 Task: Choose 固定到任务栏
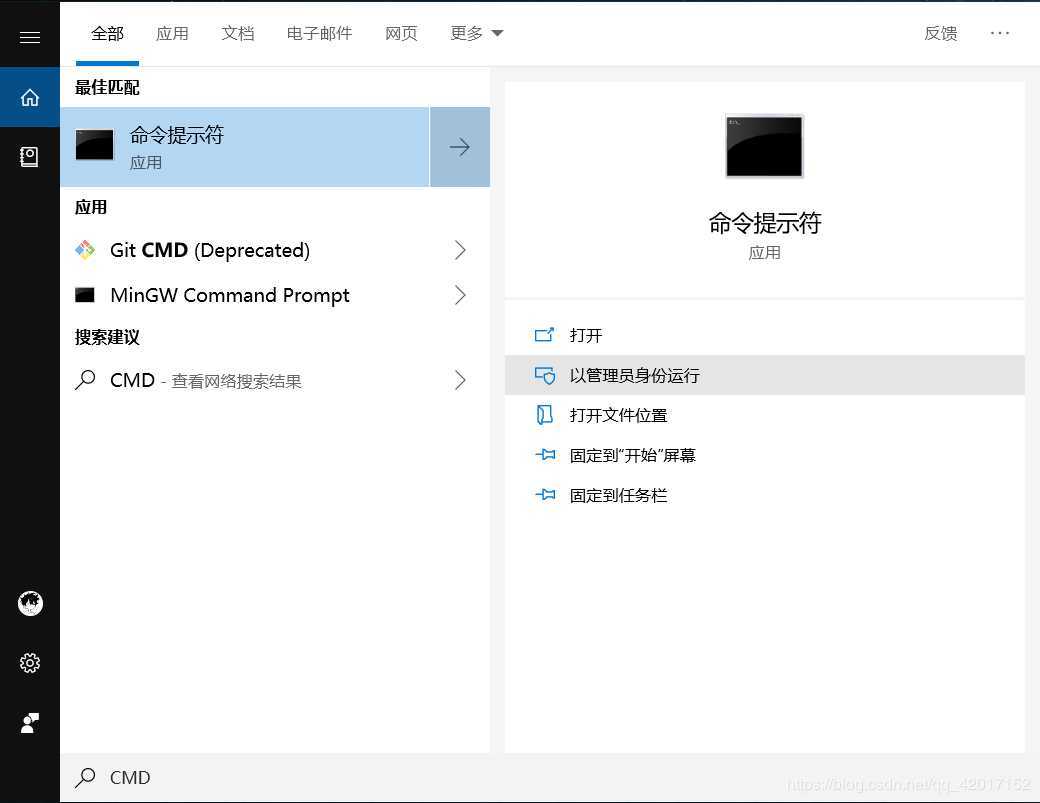point(765,495)
